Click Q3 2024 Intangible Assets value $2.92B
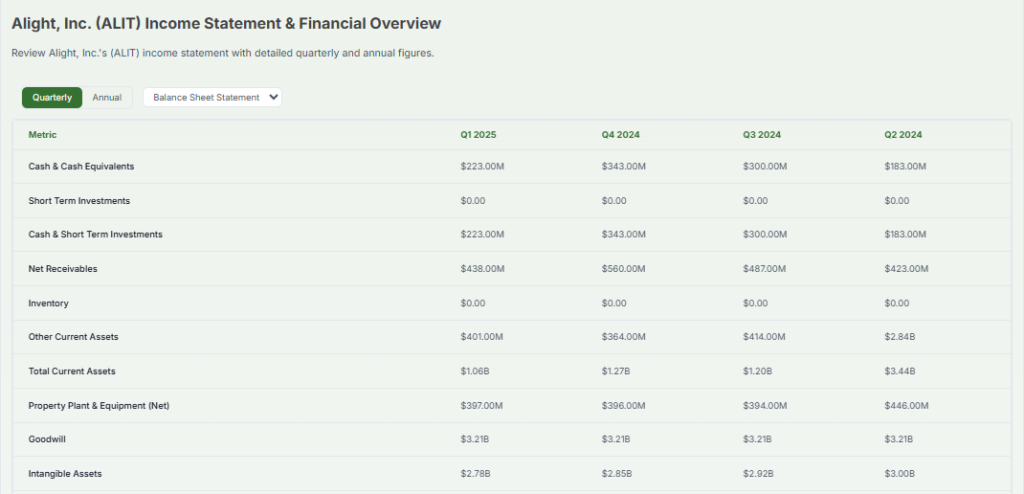 [758, 473]
